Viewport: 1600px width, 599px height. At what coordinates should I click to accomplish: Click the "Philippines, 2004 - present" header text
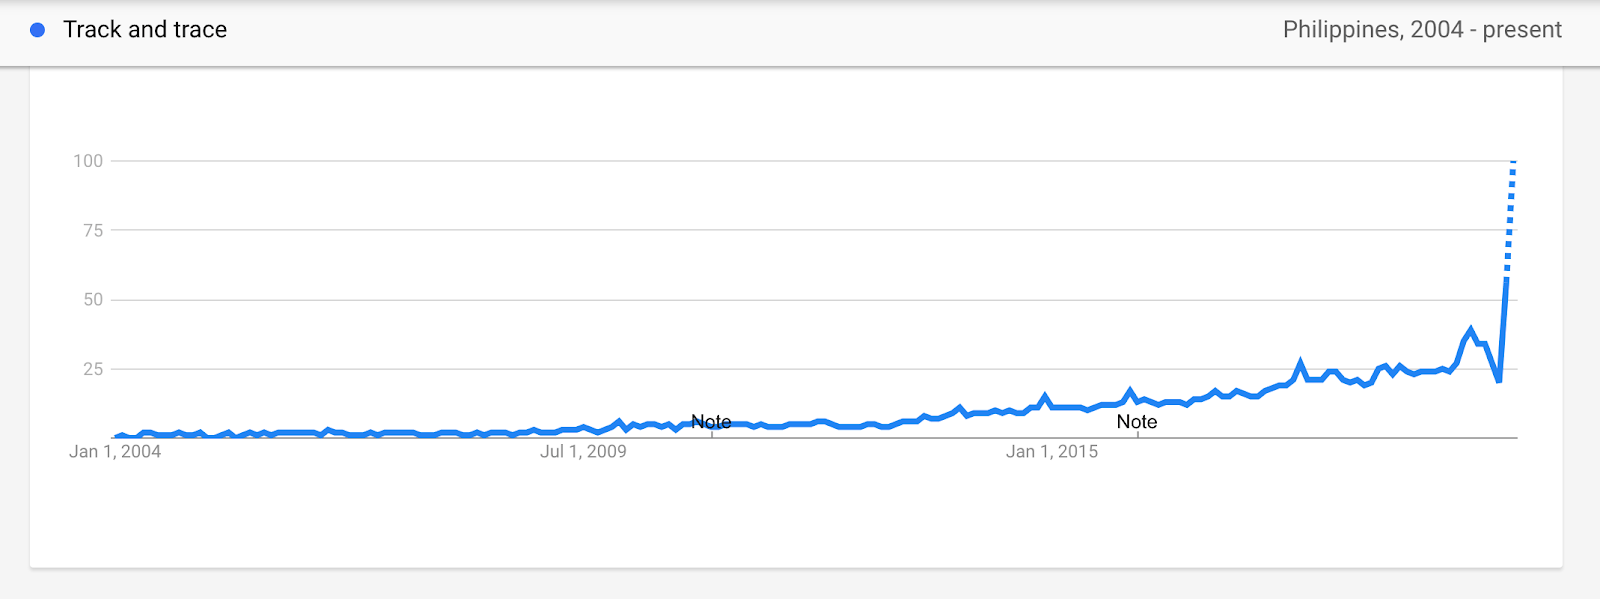(1421, 30)
